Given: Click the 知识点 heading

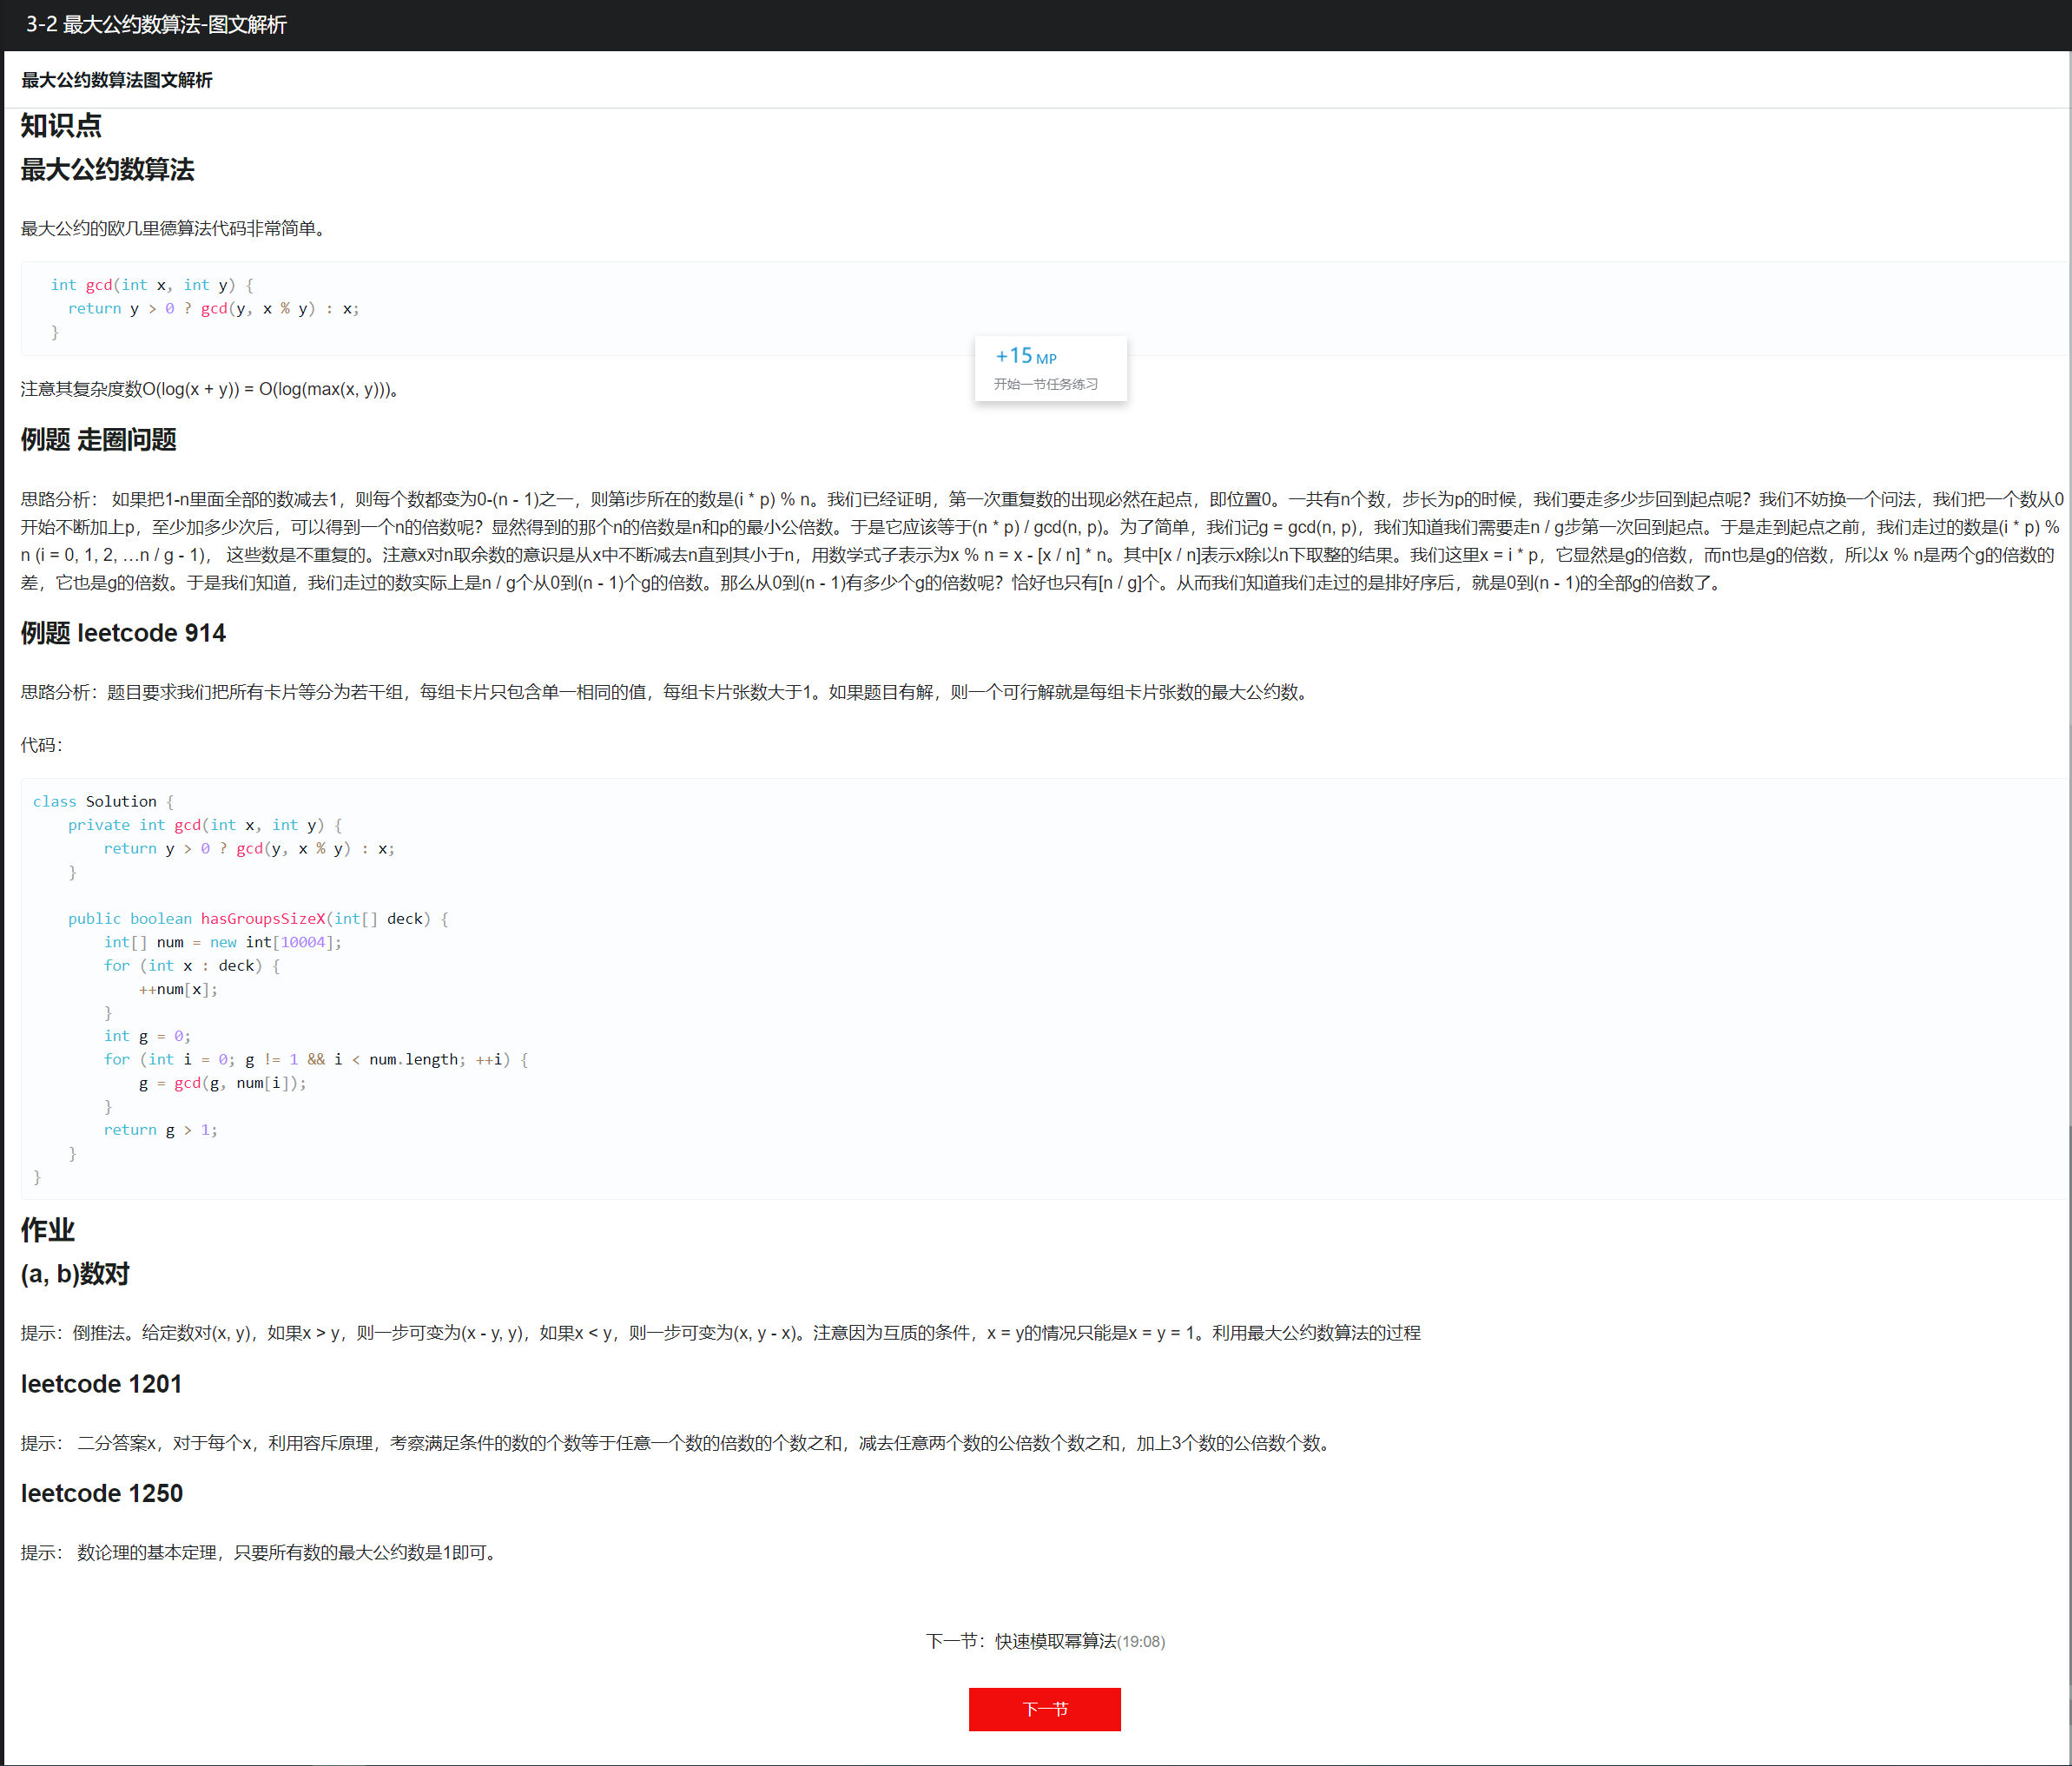Looking at the screenshot, I should (x=61, y=126).
